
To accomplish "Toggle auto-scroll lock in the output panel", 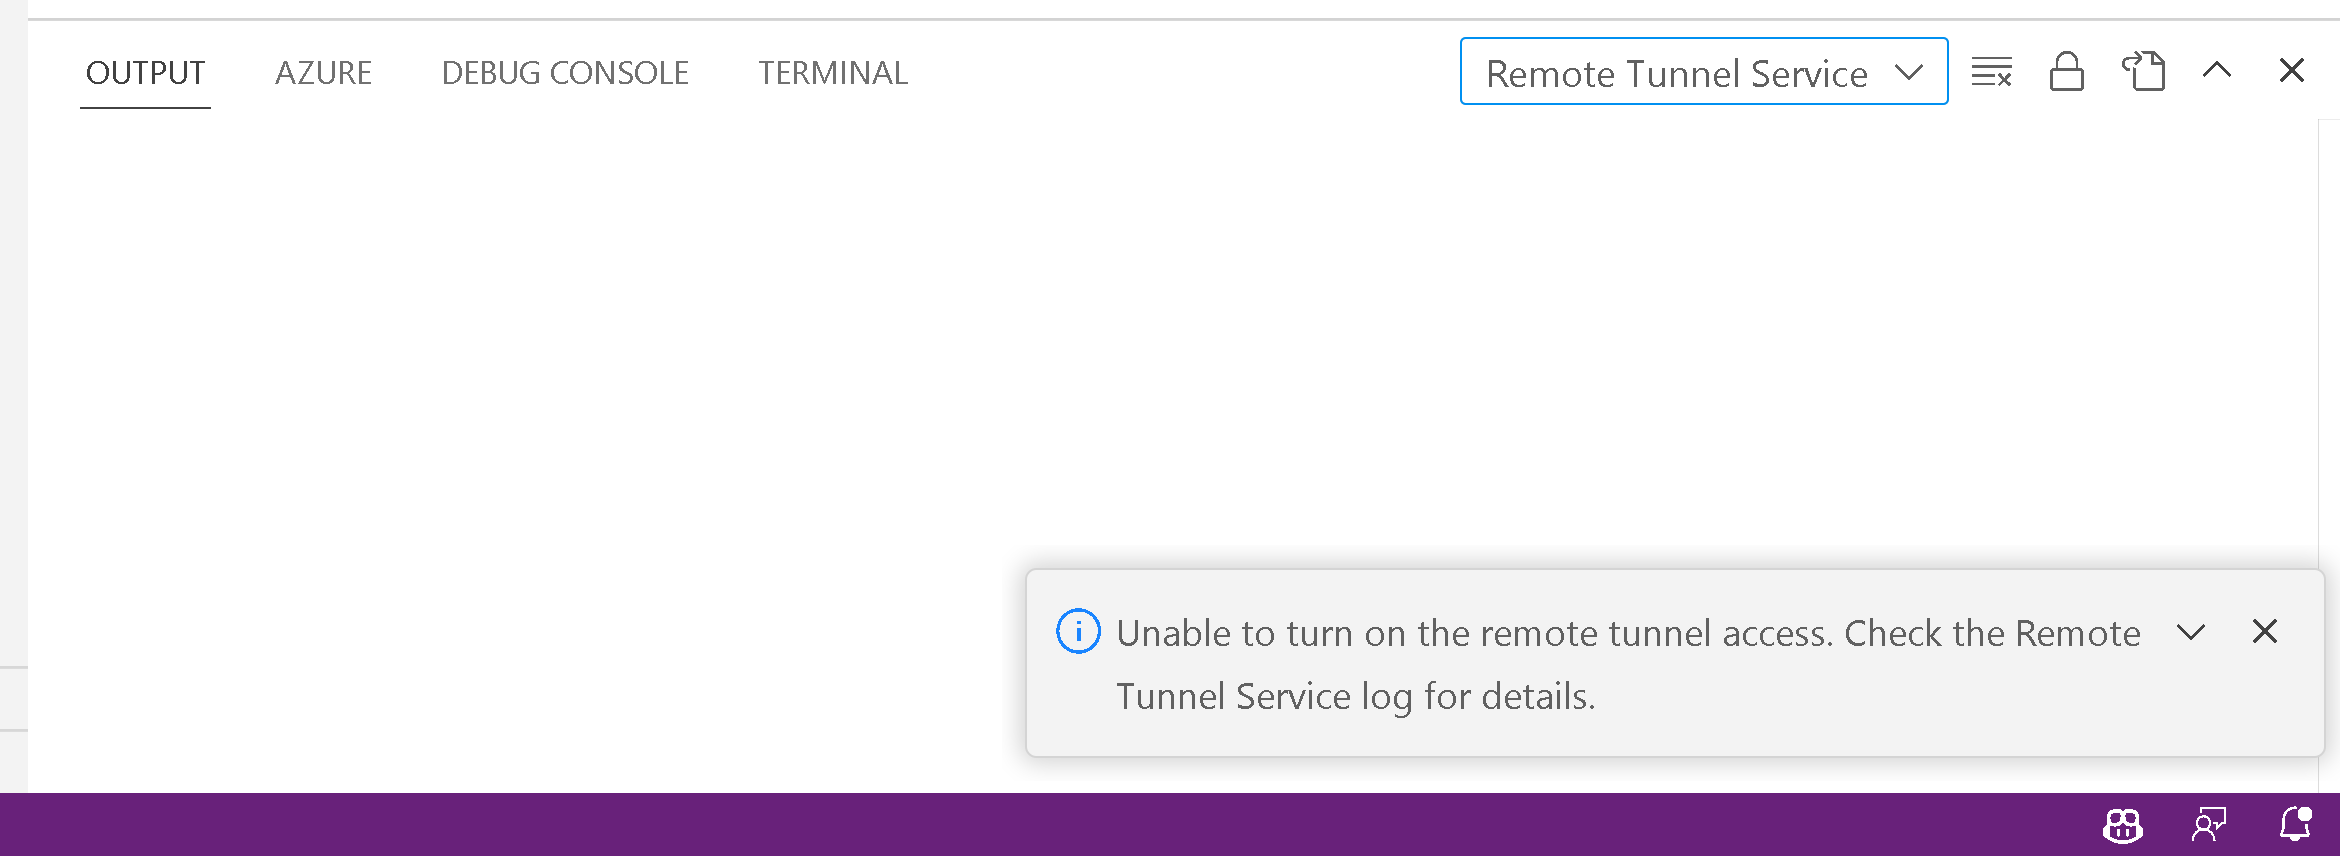I will click(x=2067, y=71).
